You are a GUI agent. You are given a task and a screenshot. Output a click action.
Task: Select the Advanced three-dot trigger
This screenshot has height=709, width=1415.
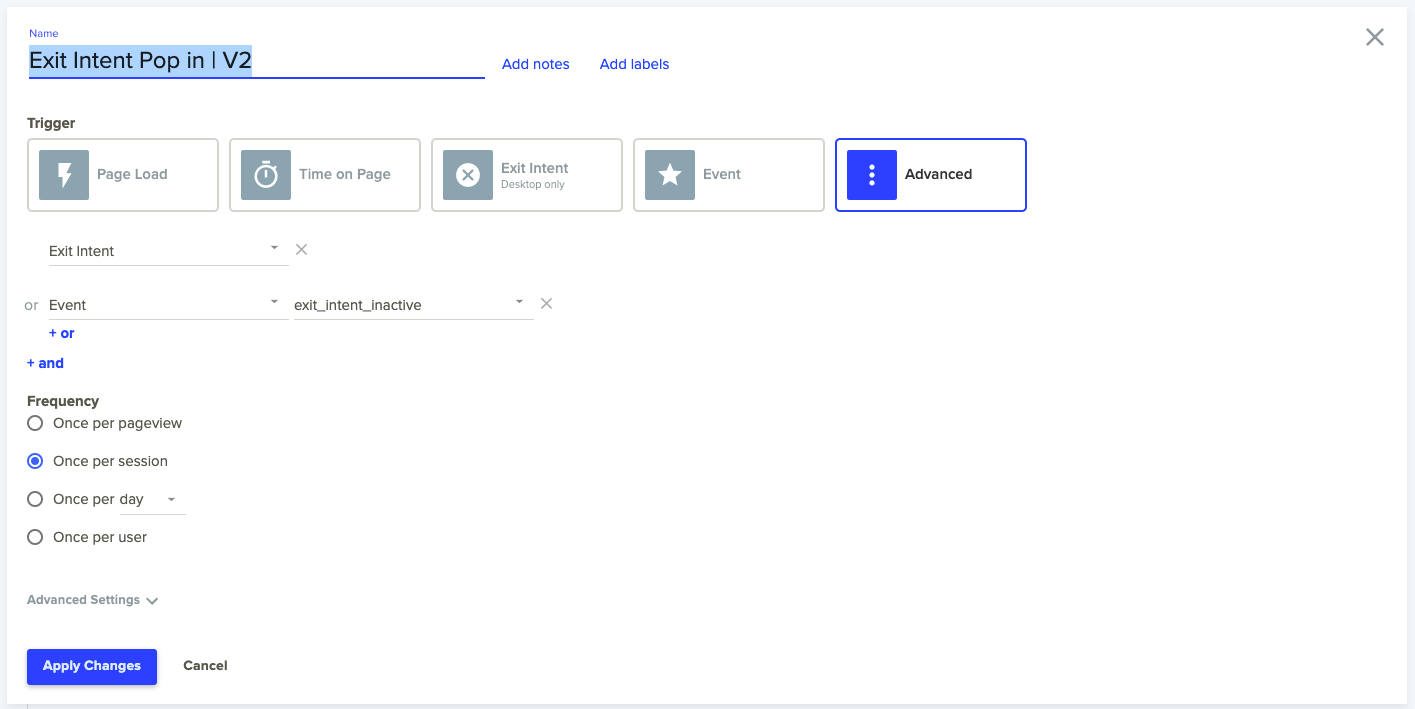pos(930,175)
